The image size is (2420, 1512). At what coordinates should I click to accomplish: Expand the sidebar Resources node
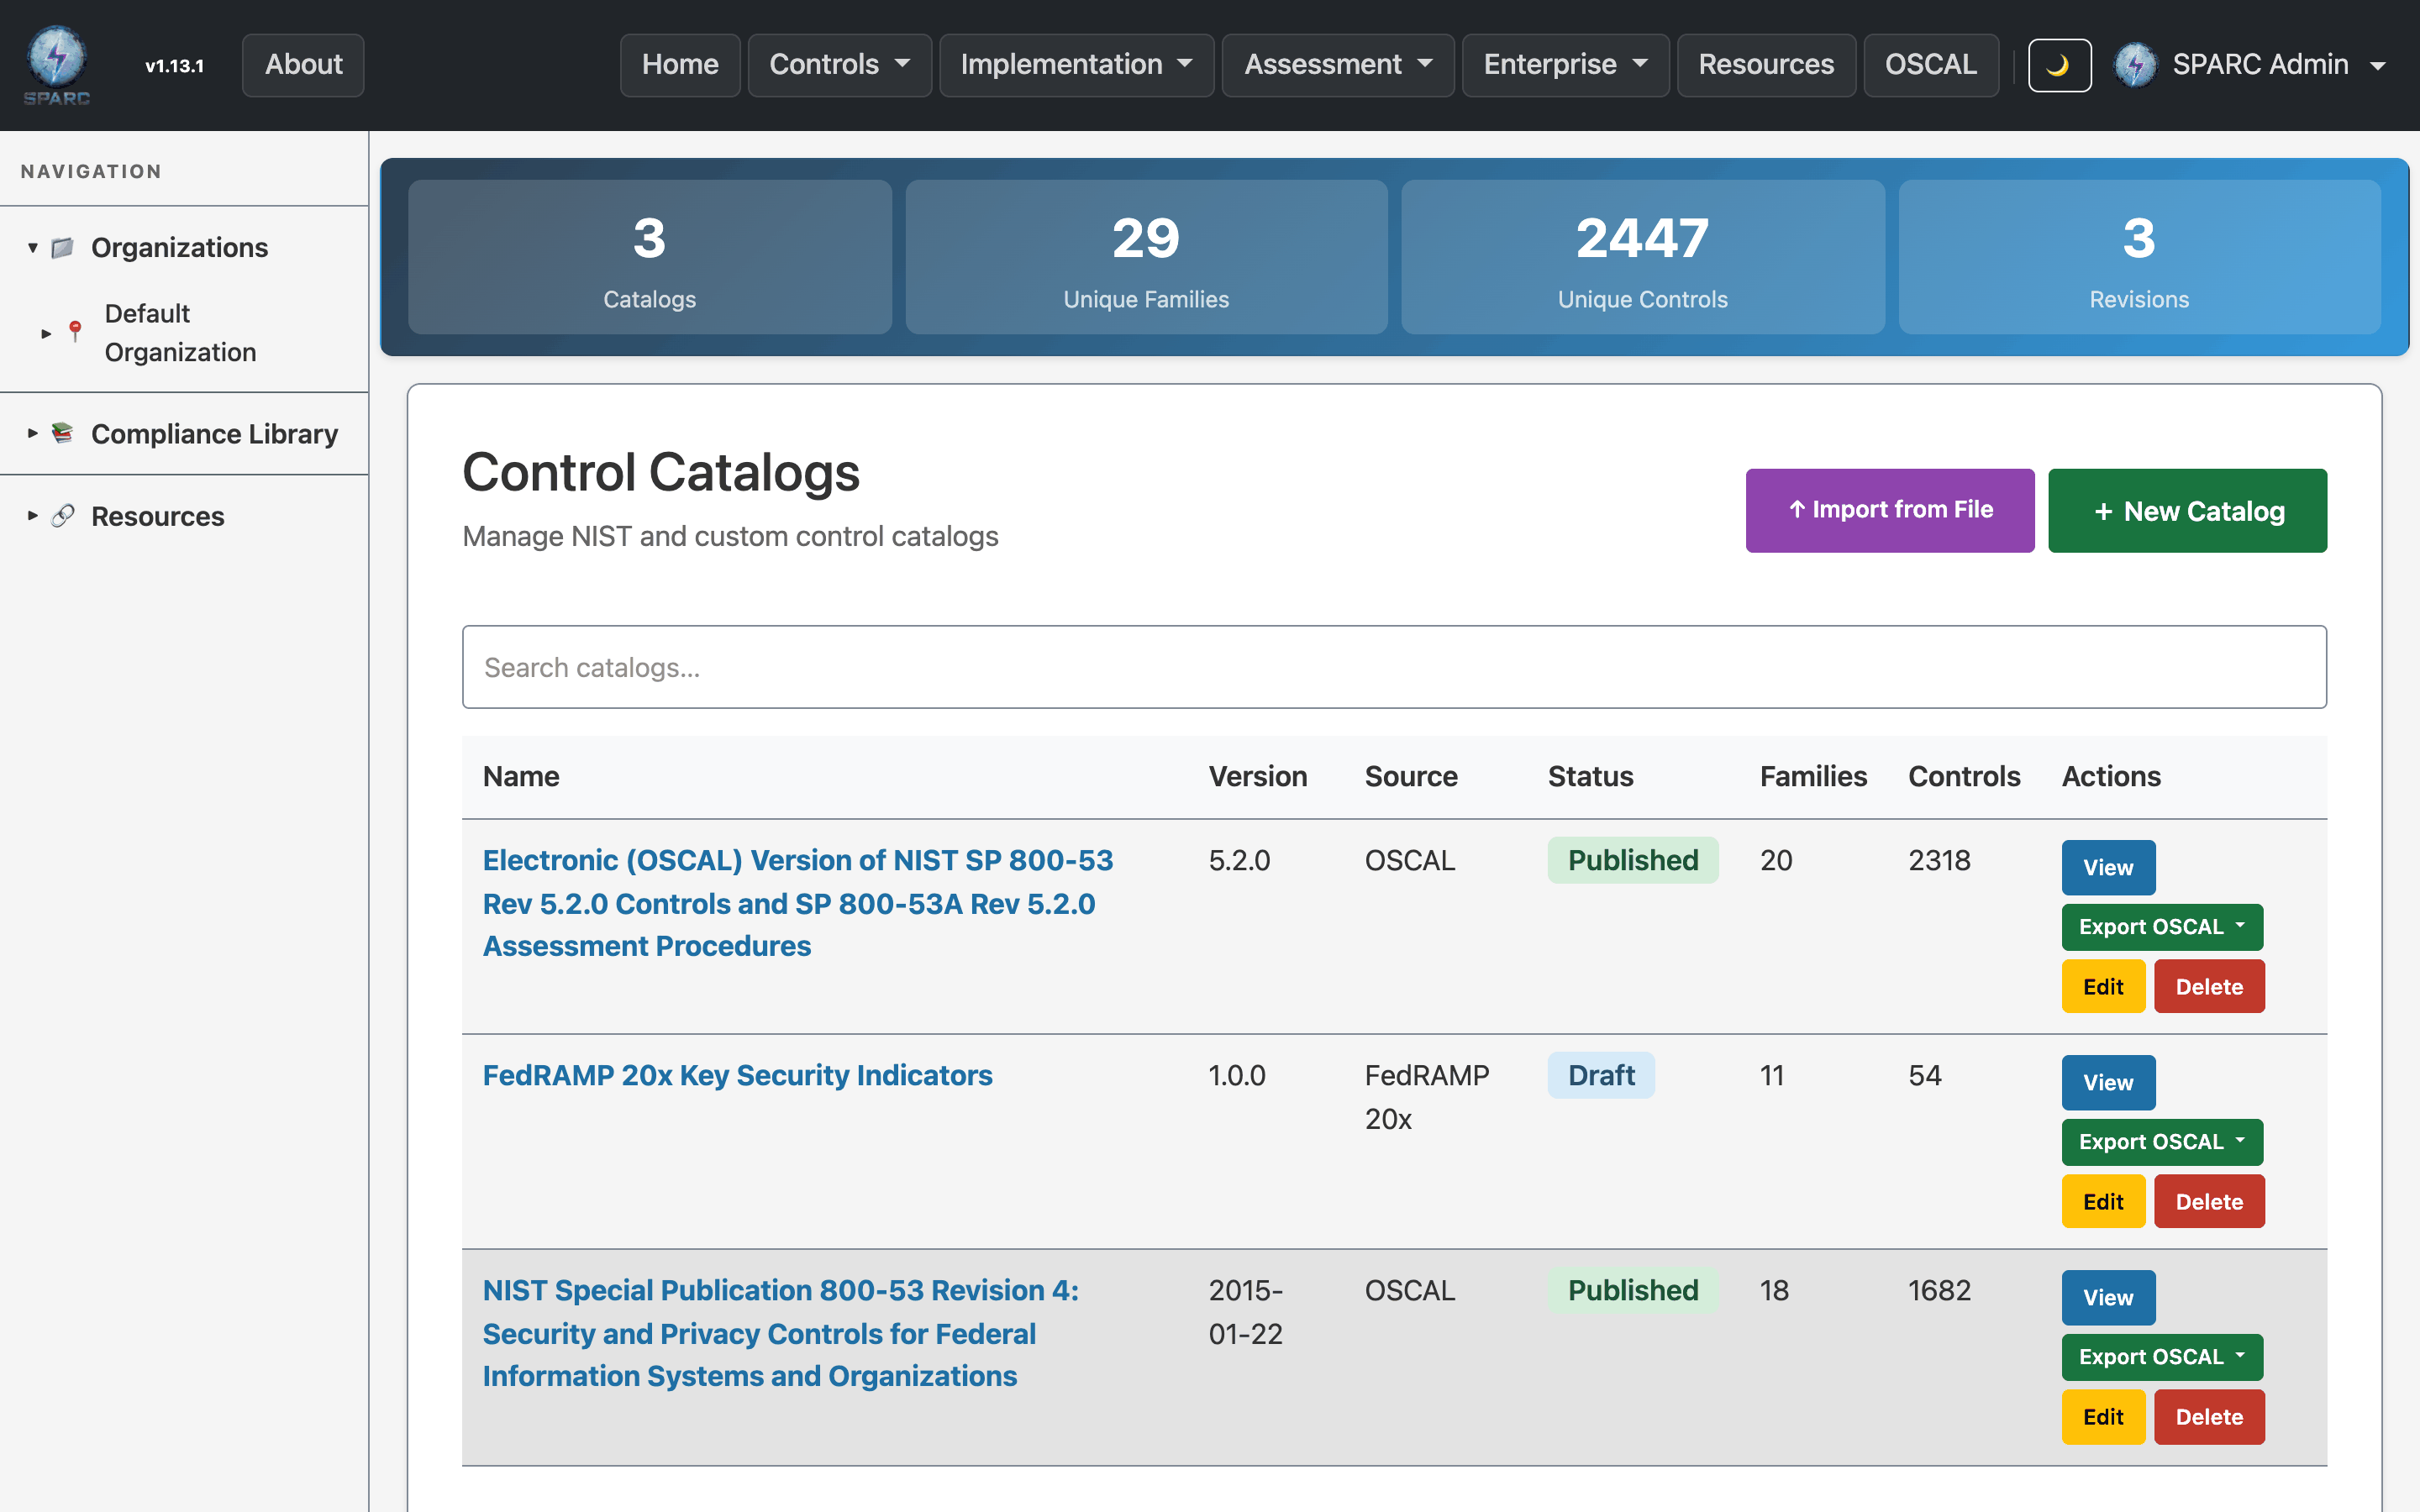[32, 516]
